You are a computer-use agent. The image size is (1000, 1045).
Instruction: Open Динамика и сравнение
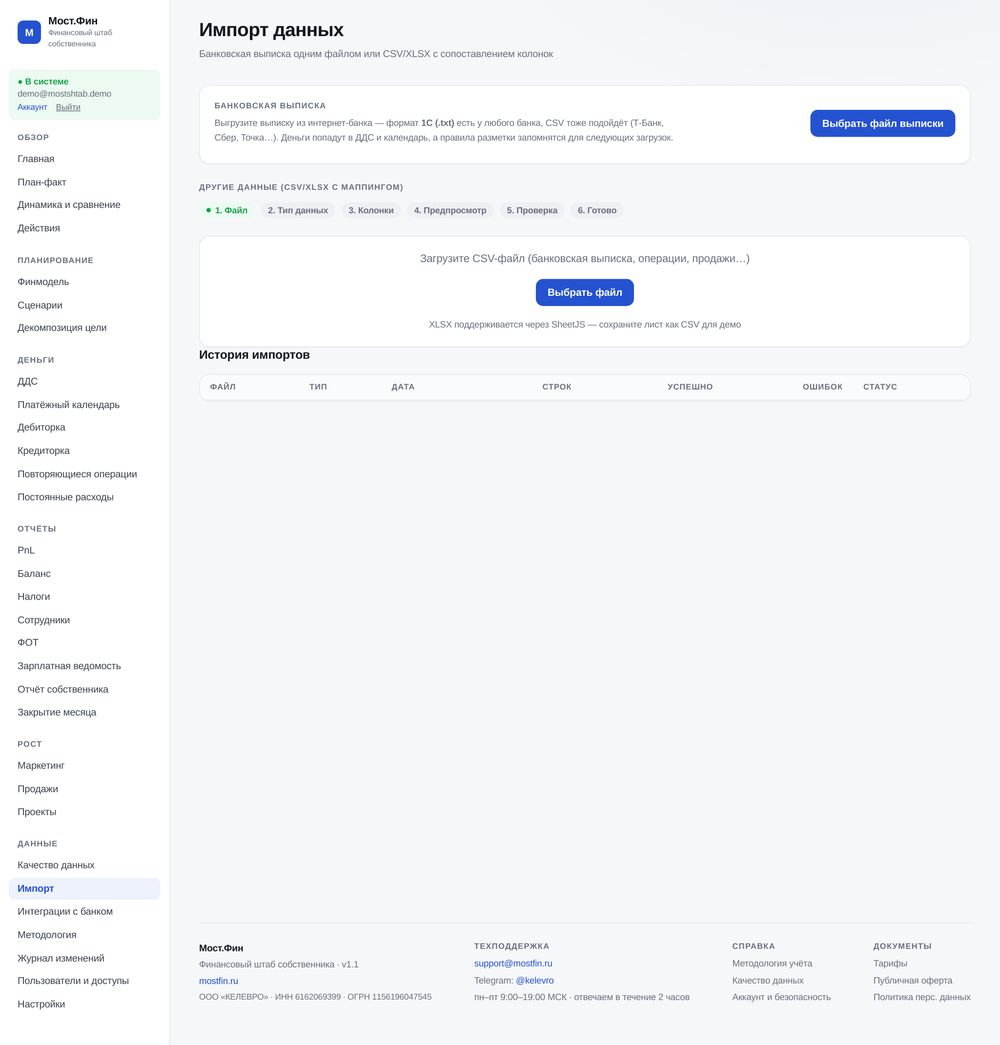pos(85,205)
